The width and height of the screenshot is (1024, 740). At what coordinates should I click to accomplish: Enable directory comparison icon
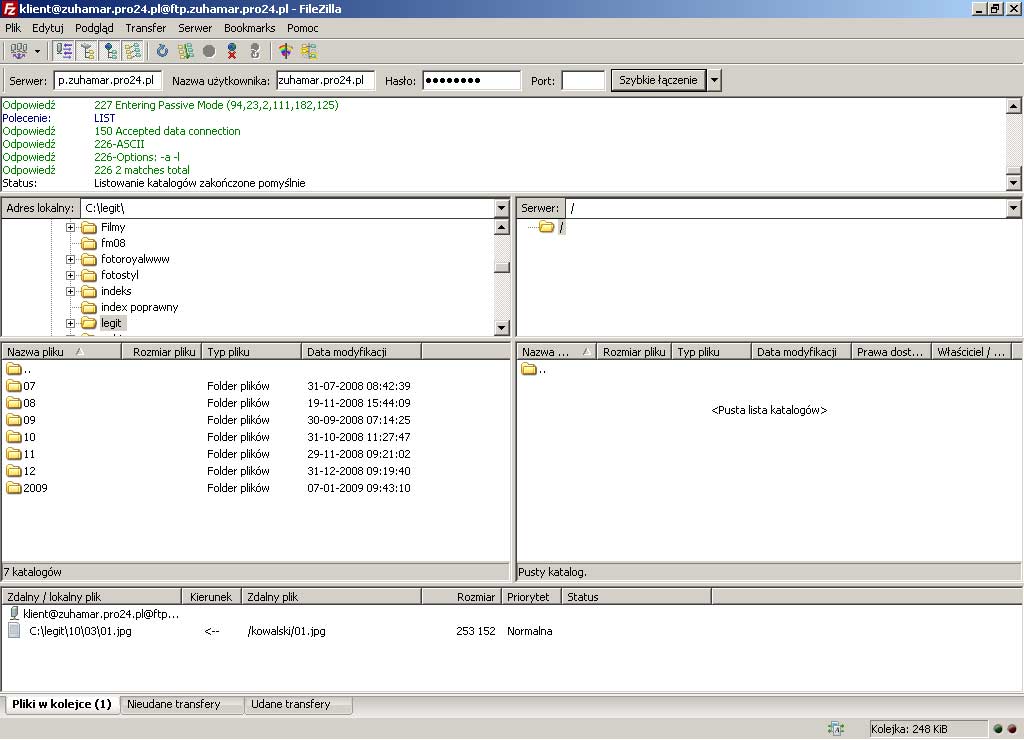309,51
